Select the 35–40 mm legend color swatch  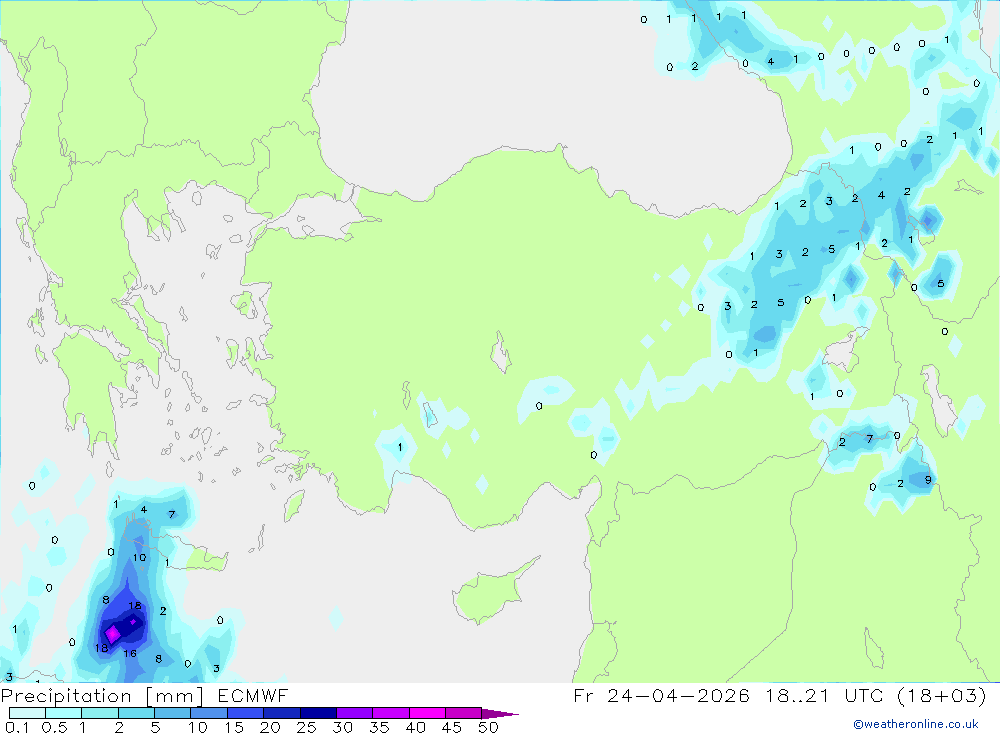[391, 713]
